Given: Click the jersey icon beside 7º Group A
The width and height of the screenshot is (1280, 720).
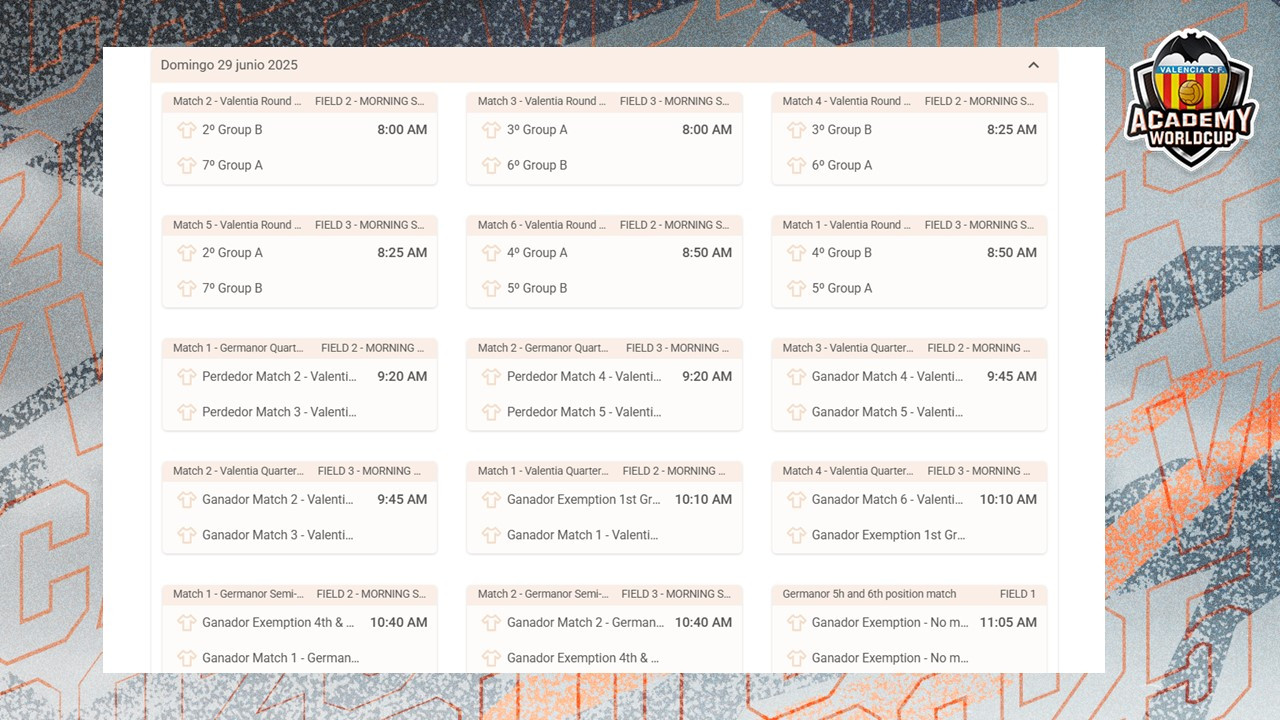Looking at the screenshot, I should [x=187, y=165].
